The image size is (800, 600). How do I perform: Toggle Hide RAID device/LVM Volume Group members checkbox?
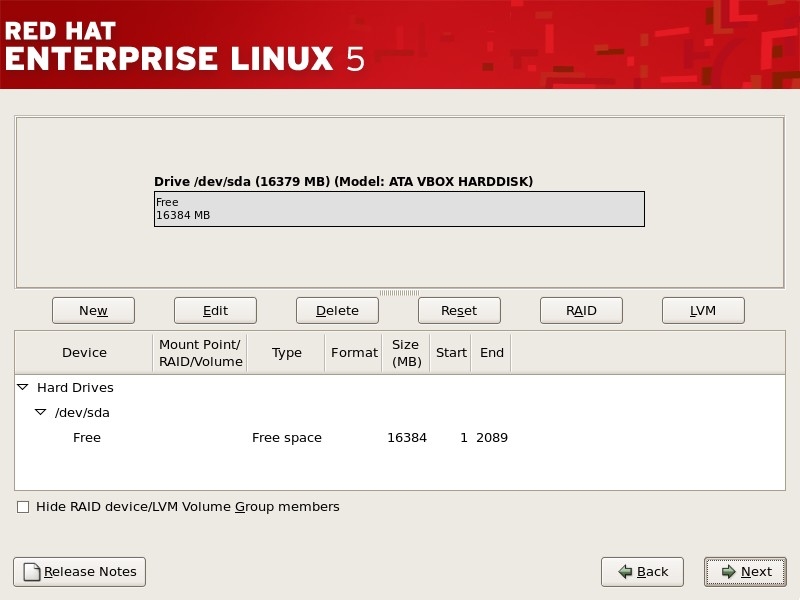[23, 507]
